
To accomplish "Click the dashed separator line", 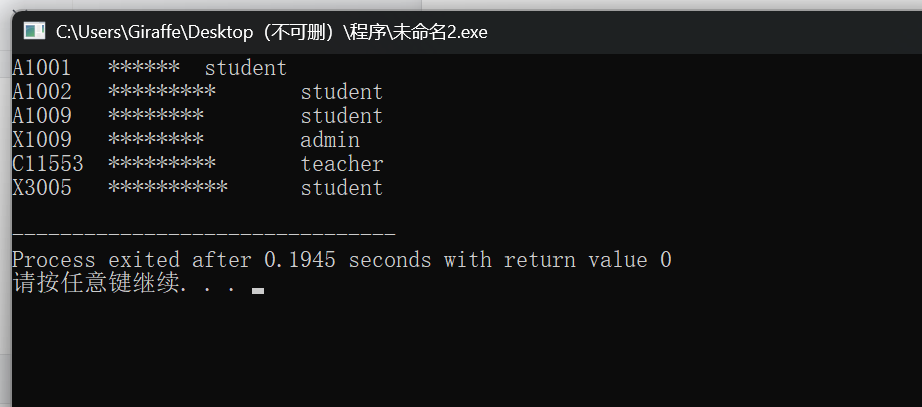I will [x=203, y=235].
